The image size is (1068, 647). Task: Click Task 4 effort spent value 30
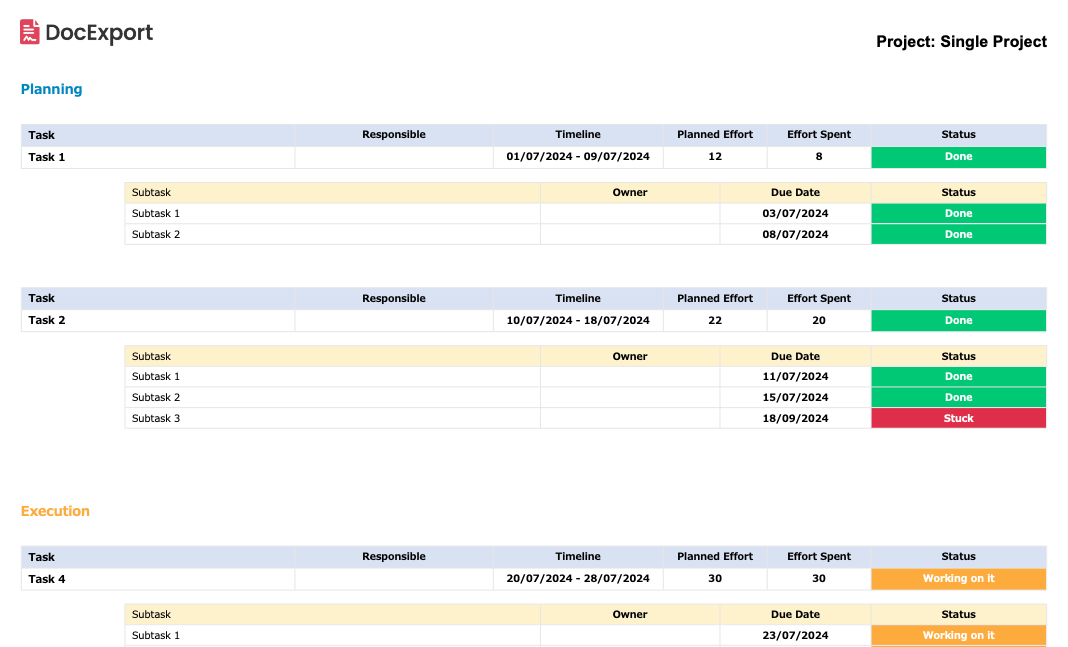819,579
